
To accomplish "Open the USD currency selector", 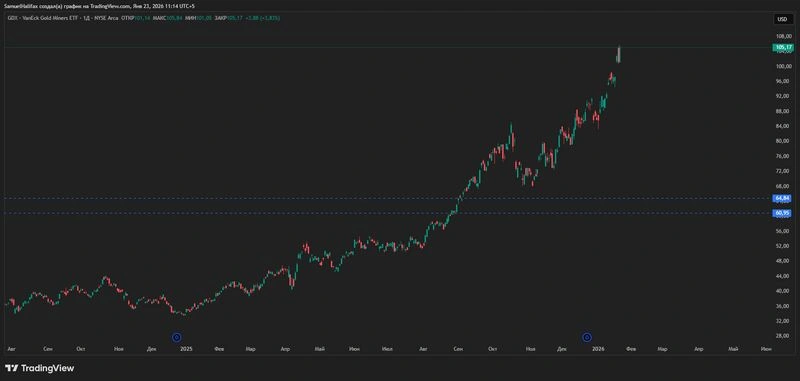I will click(x=782, y=19).
